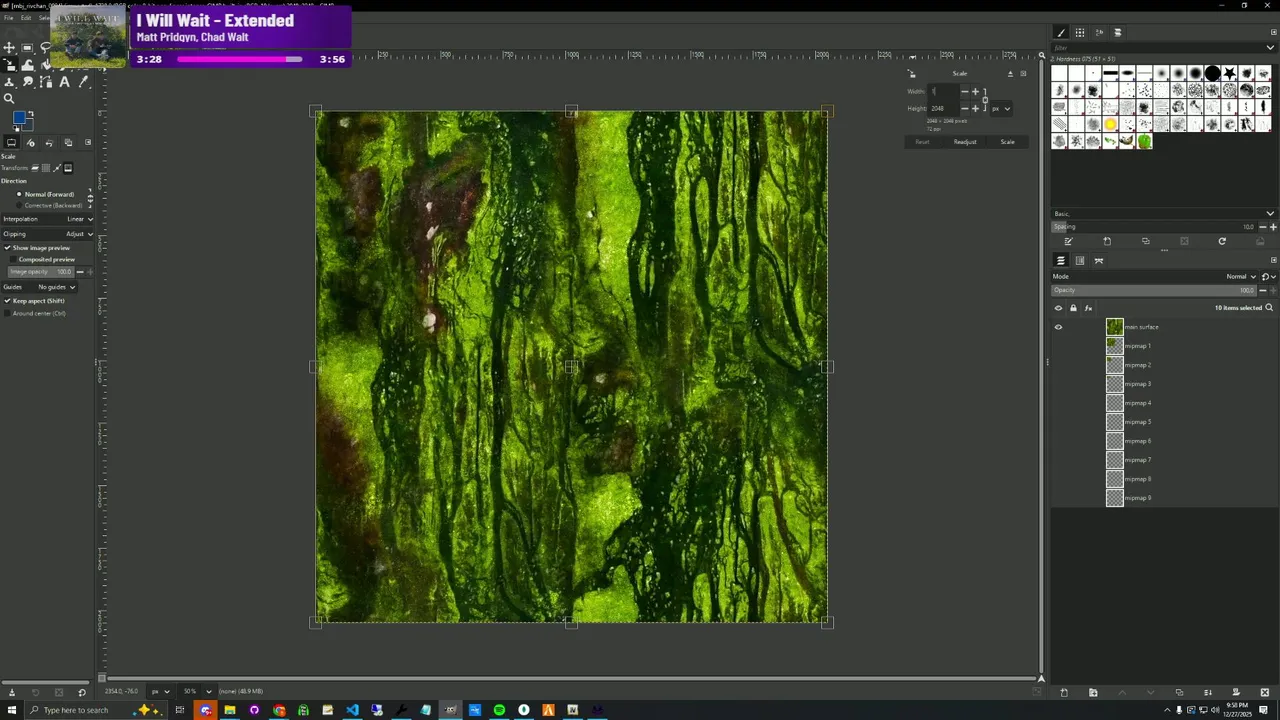Refresh the brushes list

[1222, 241]
